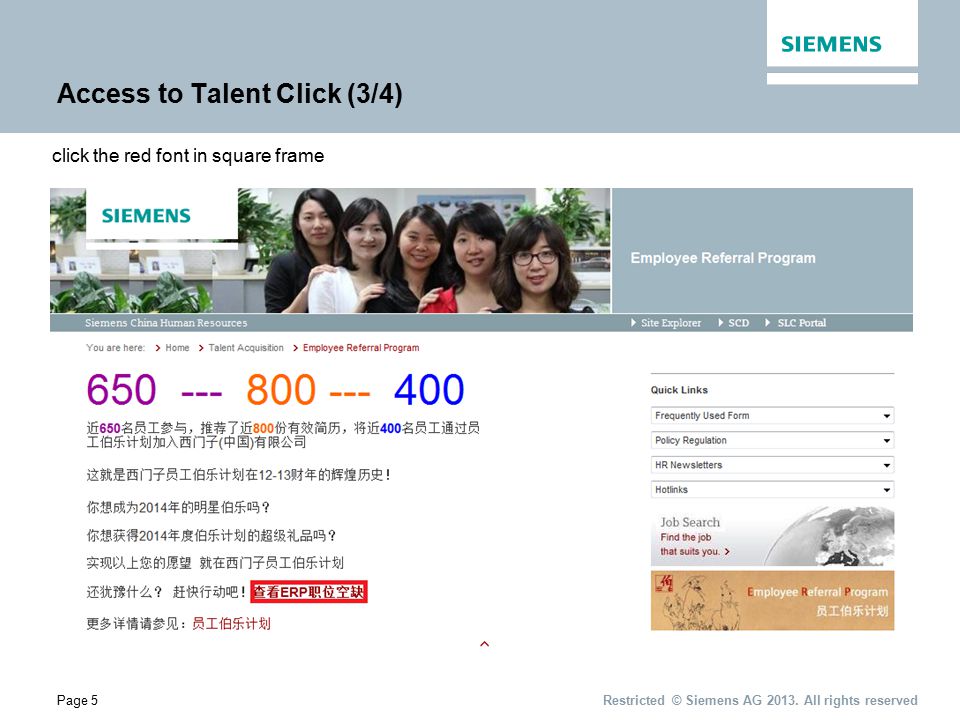Click the arrow icon before SLC Portal
Screen dimensions: 960x720
[x=768, y=323]
